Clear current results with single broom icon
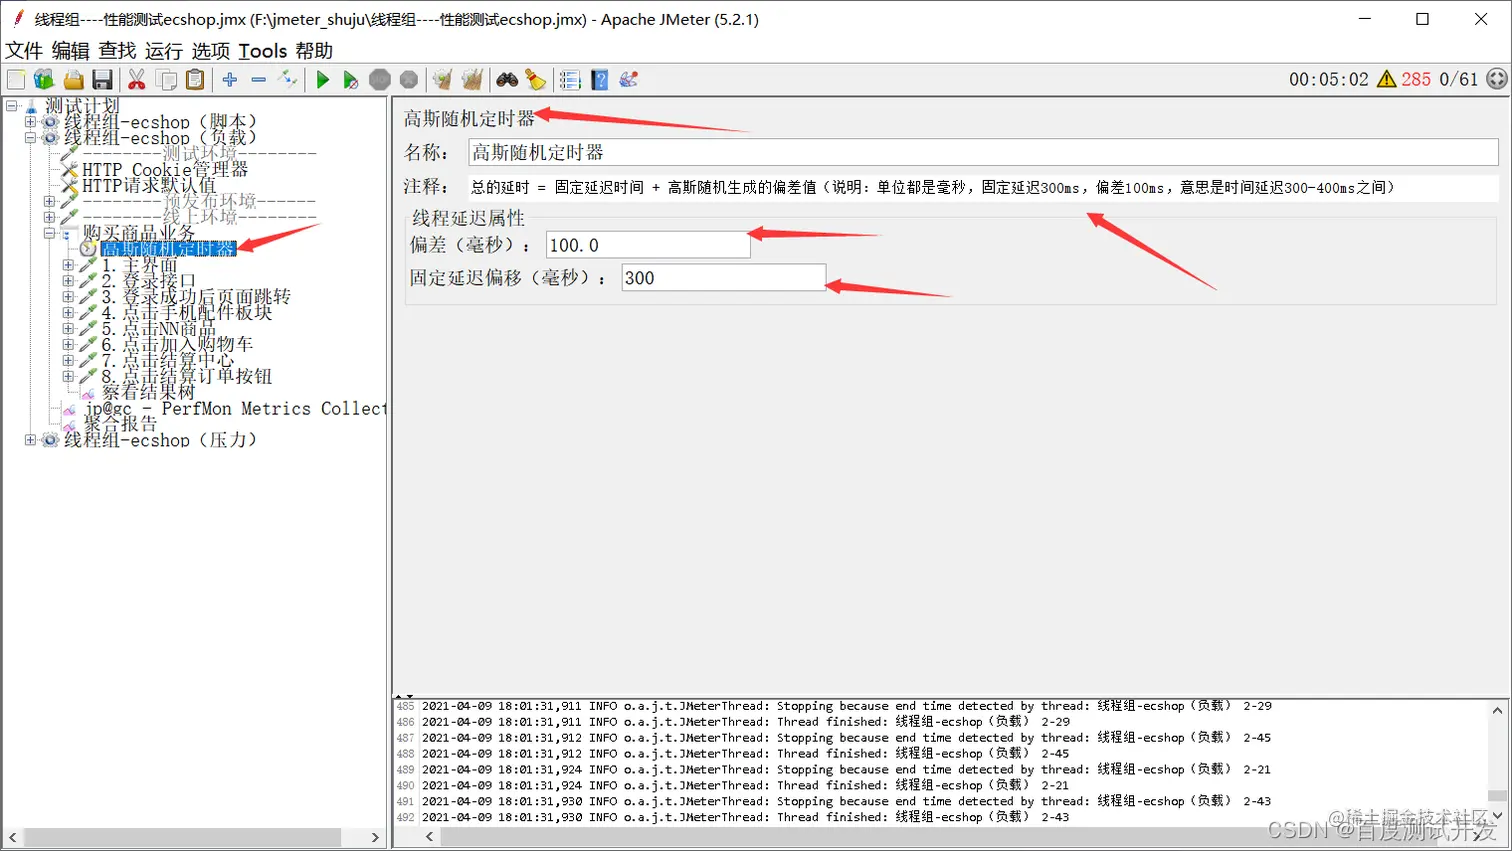 [x=442, y=80]
